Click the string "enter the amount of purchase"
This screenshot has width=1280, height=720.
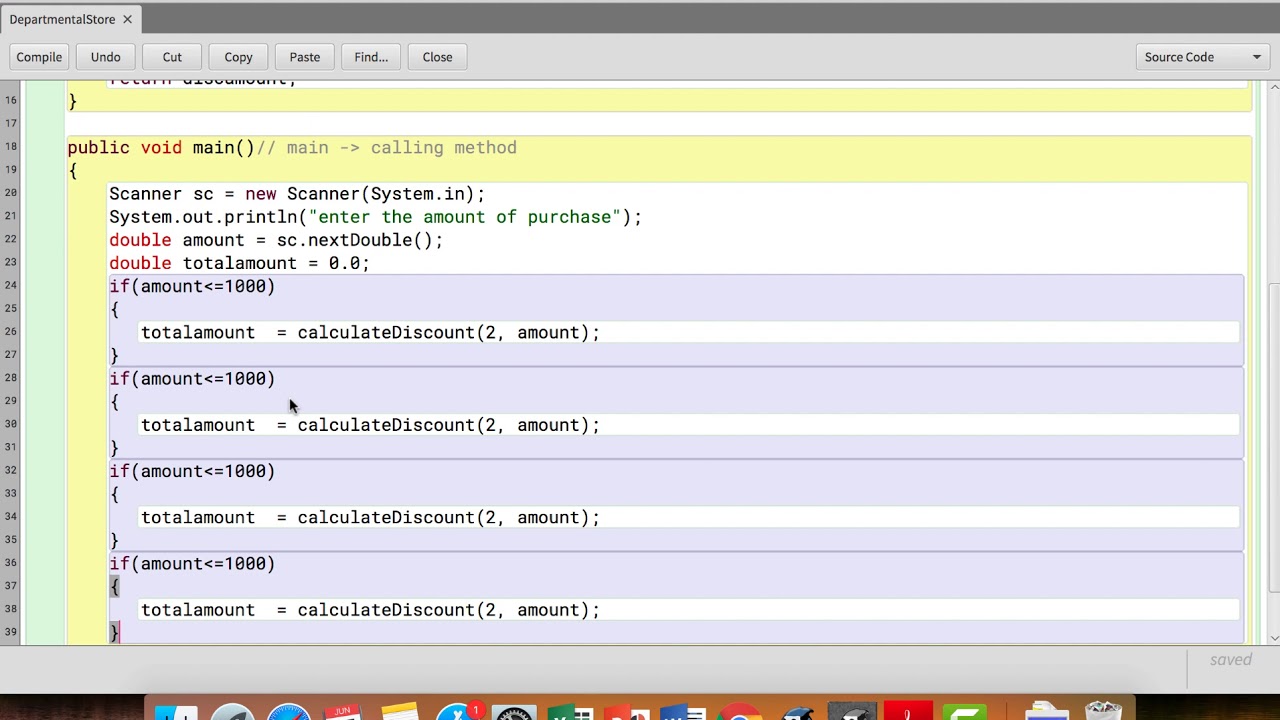[465, 217]
